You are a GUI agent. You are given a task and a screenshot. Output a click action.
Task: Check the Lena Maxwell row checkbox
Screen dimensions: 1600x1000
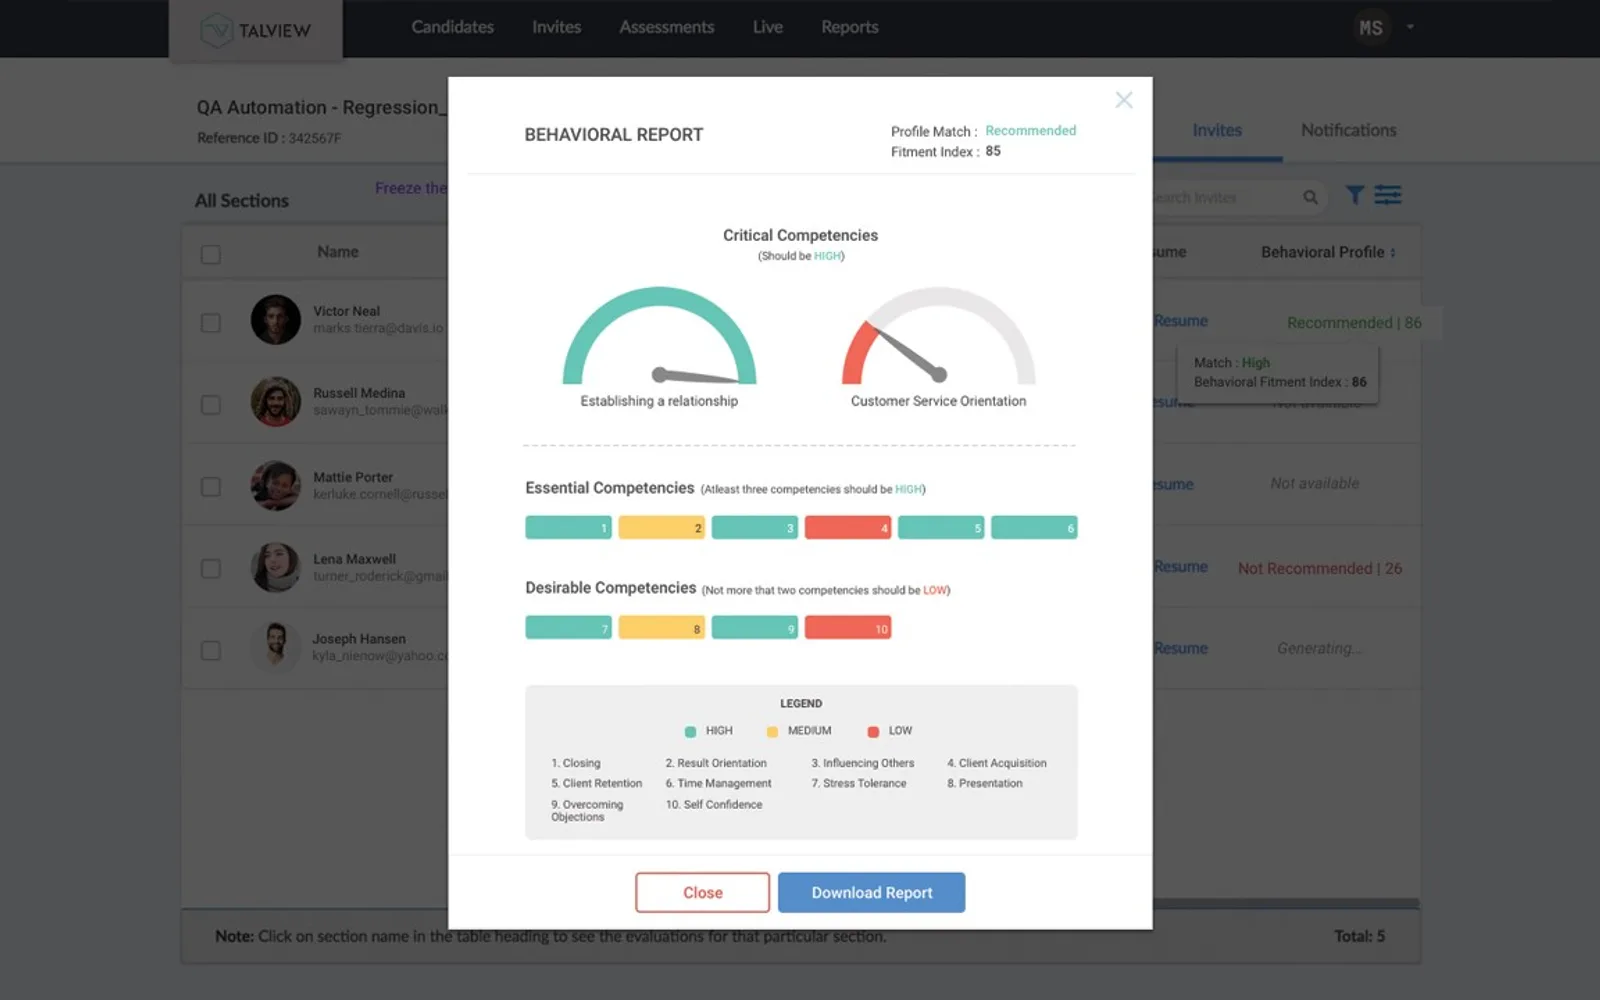point(211,569)
